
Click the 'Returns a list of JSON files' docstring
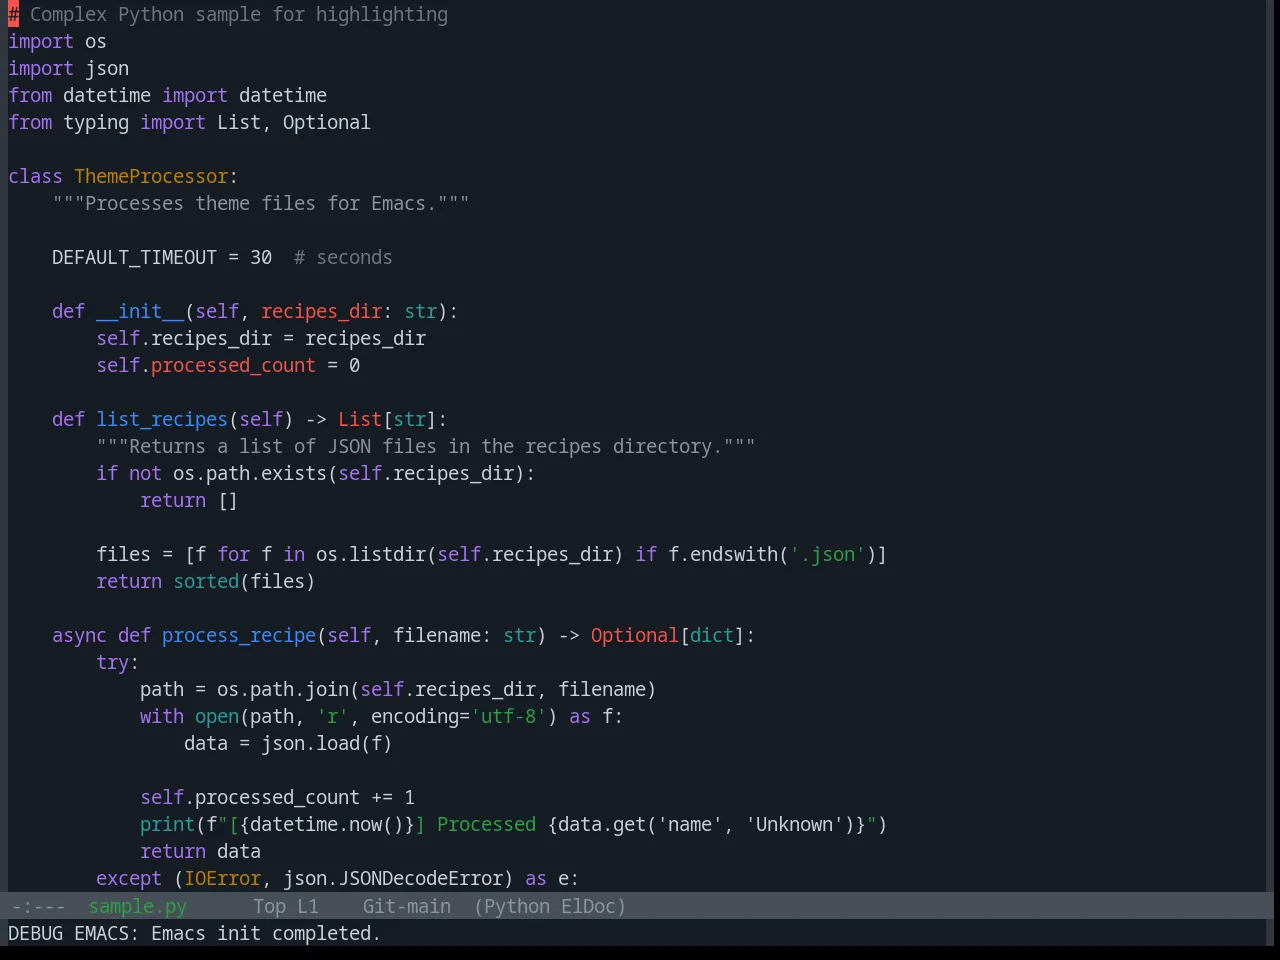click(426, 446)
